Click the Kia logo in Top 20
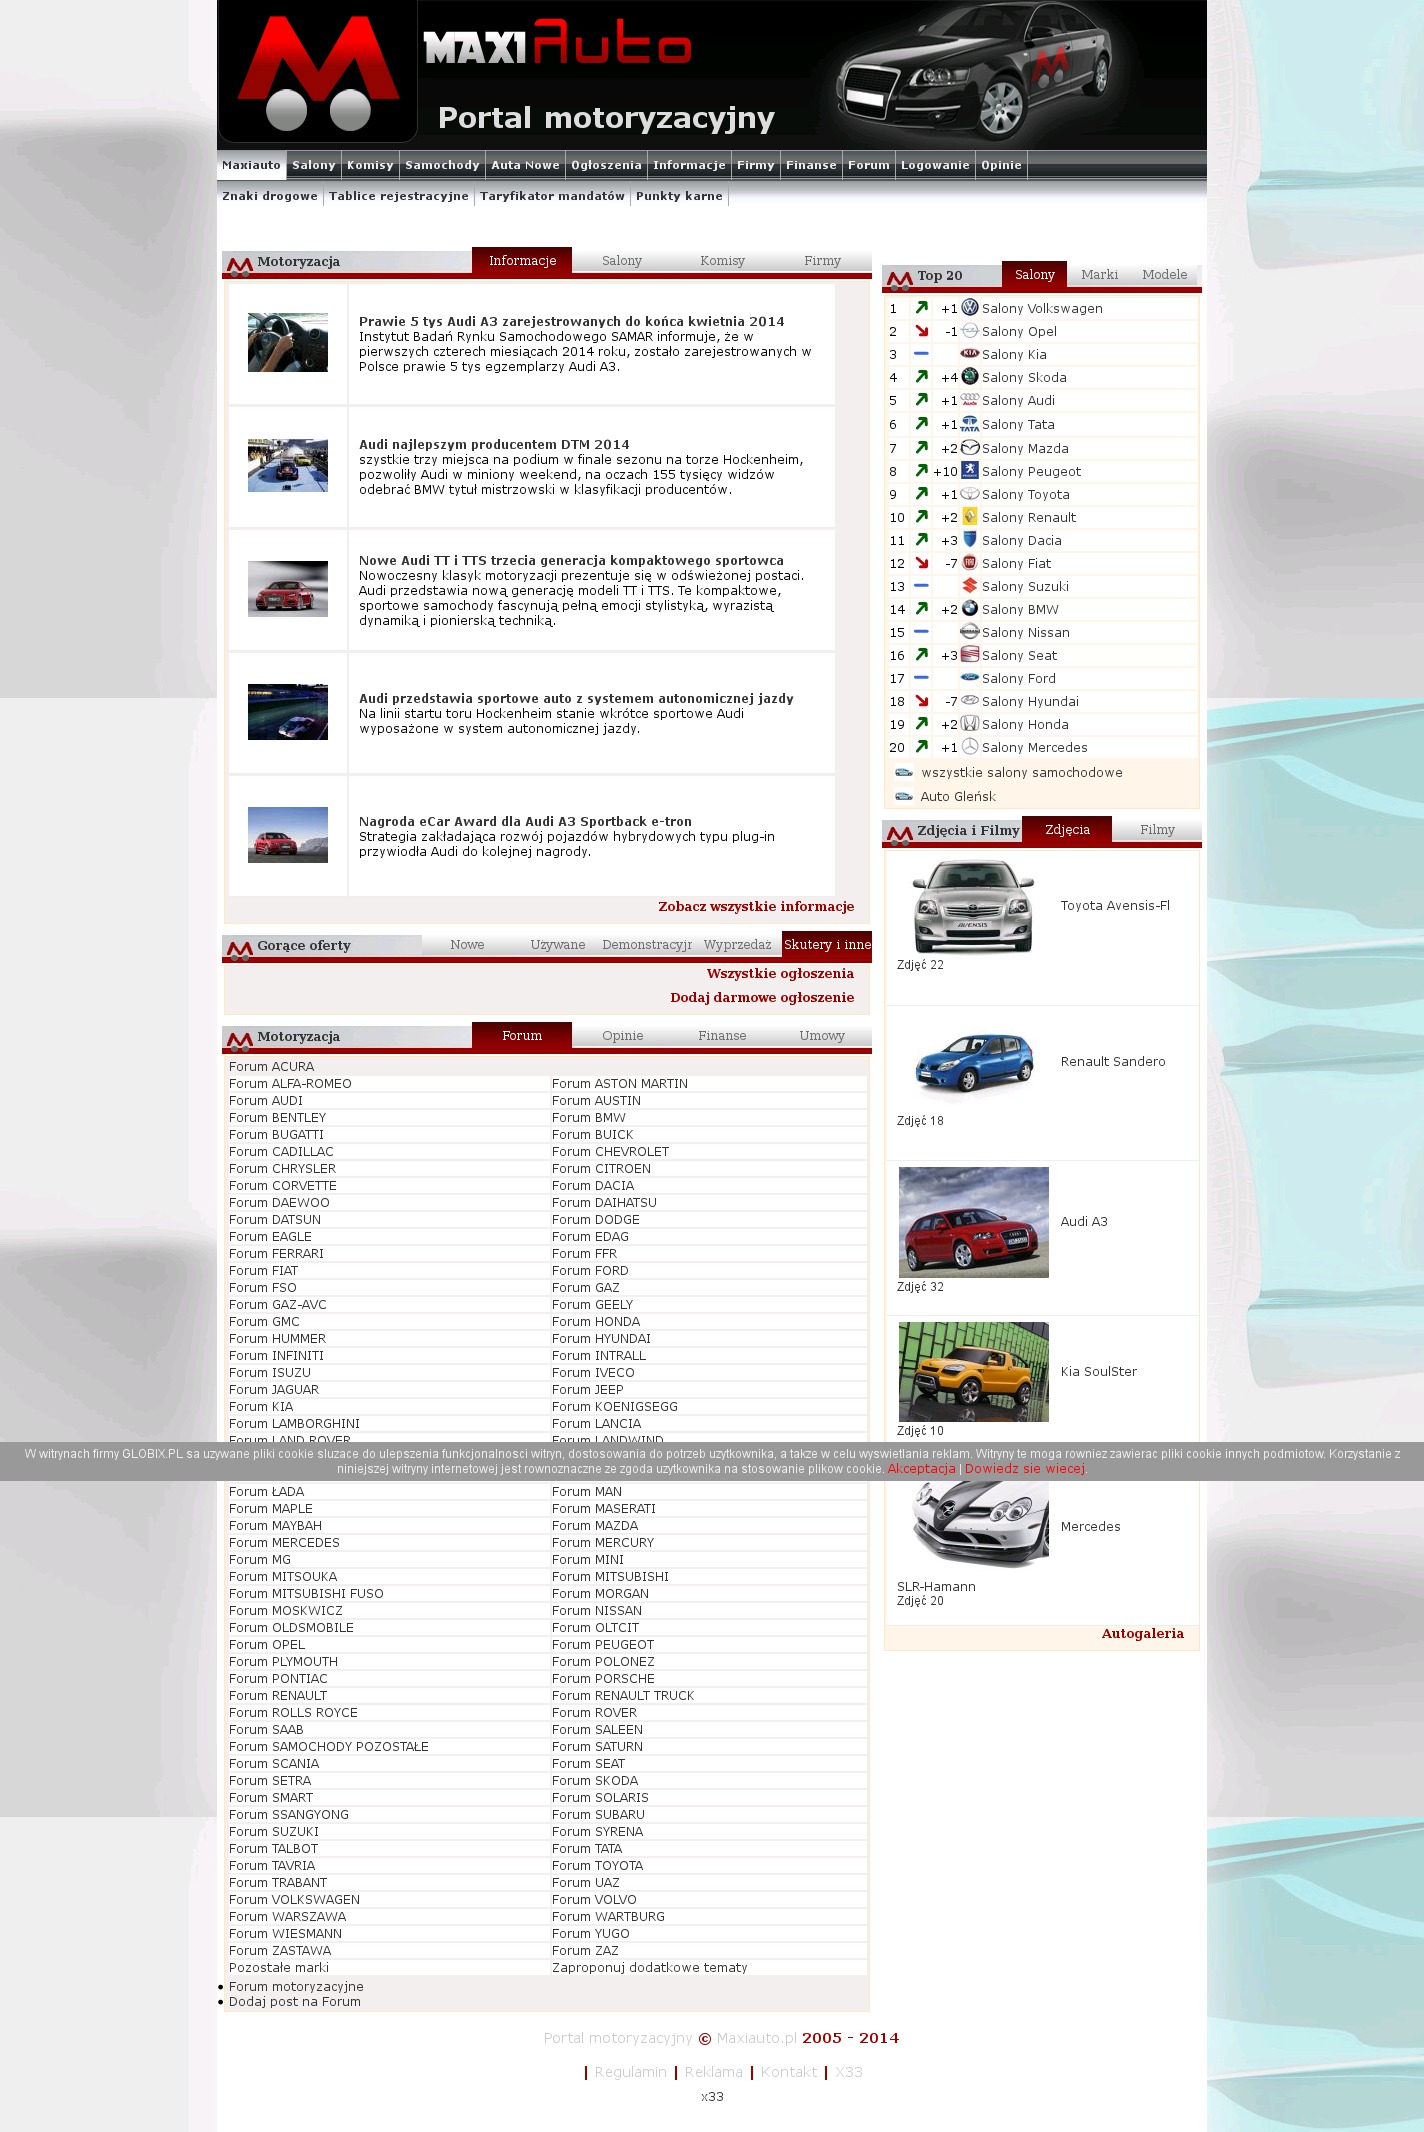The height and width of the screenshot is (2132, 1424). (970, 354)
